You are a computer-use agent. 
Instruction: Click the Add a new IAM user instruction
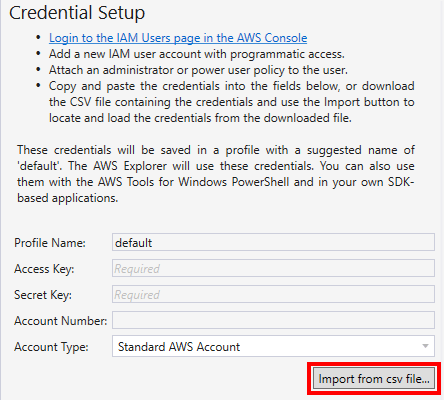point(197,54)
